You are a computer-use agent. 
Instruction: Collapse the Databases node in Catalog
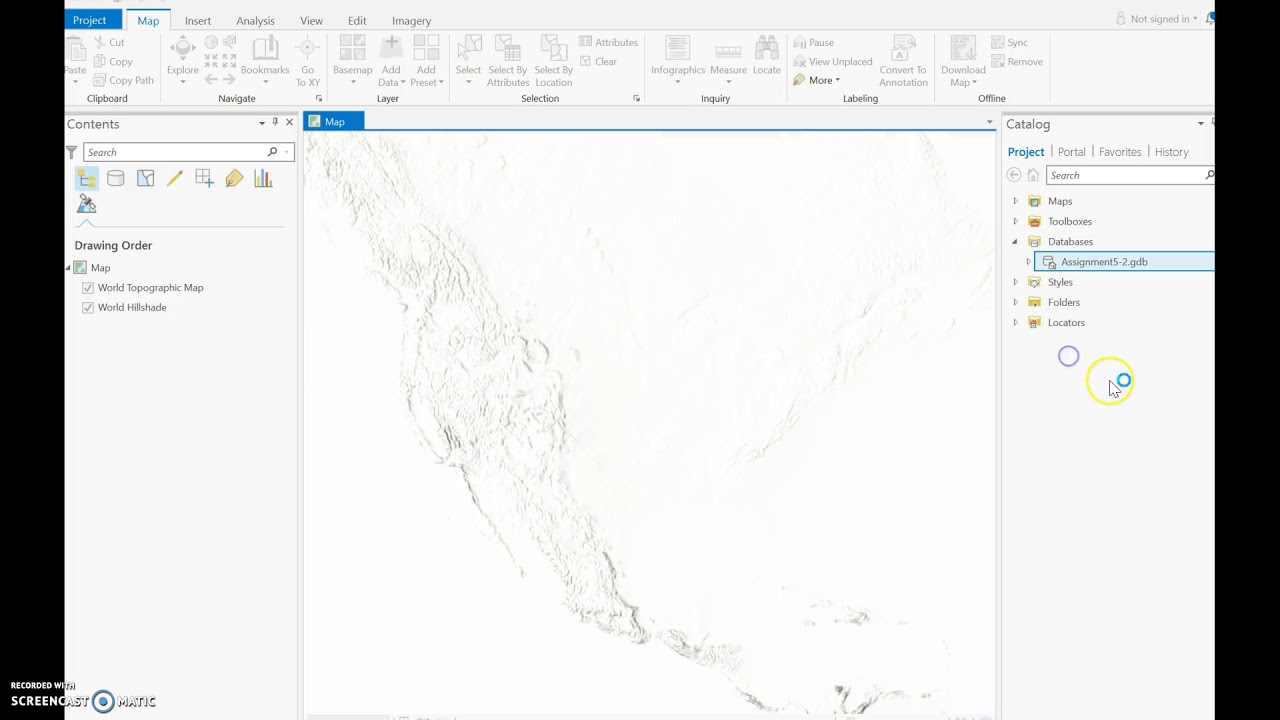click(x=1015, y=242)
